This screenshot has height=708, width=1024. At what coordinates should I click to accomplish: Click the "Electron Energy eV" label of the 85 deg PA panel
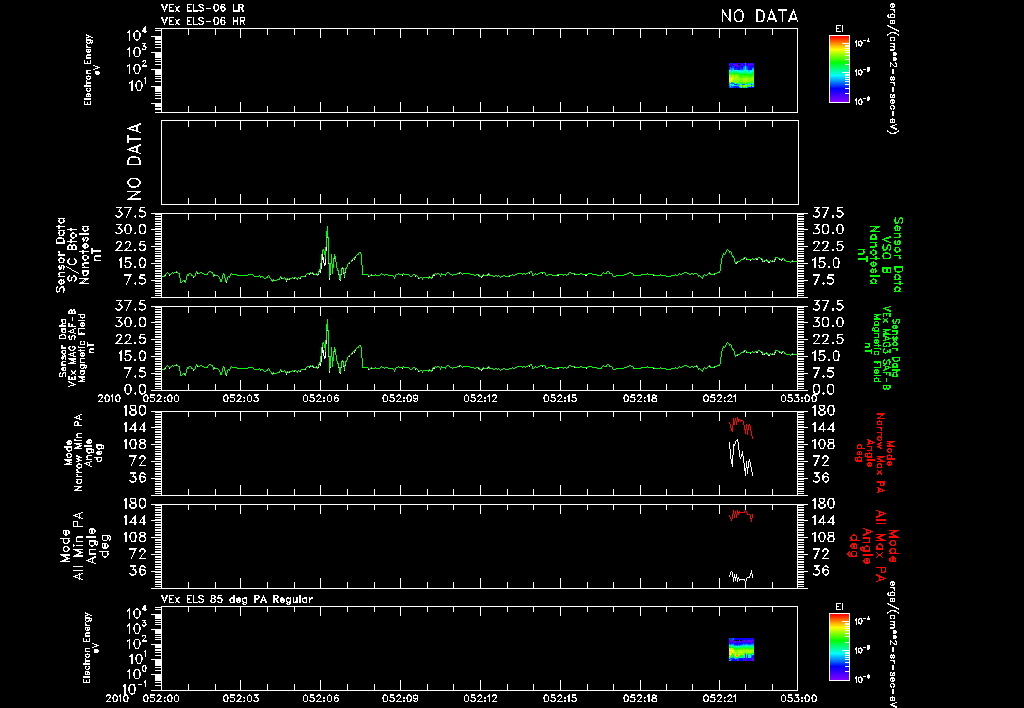tap(90, 648)
